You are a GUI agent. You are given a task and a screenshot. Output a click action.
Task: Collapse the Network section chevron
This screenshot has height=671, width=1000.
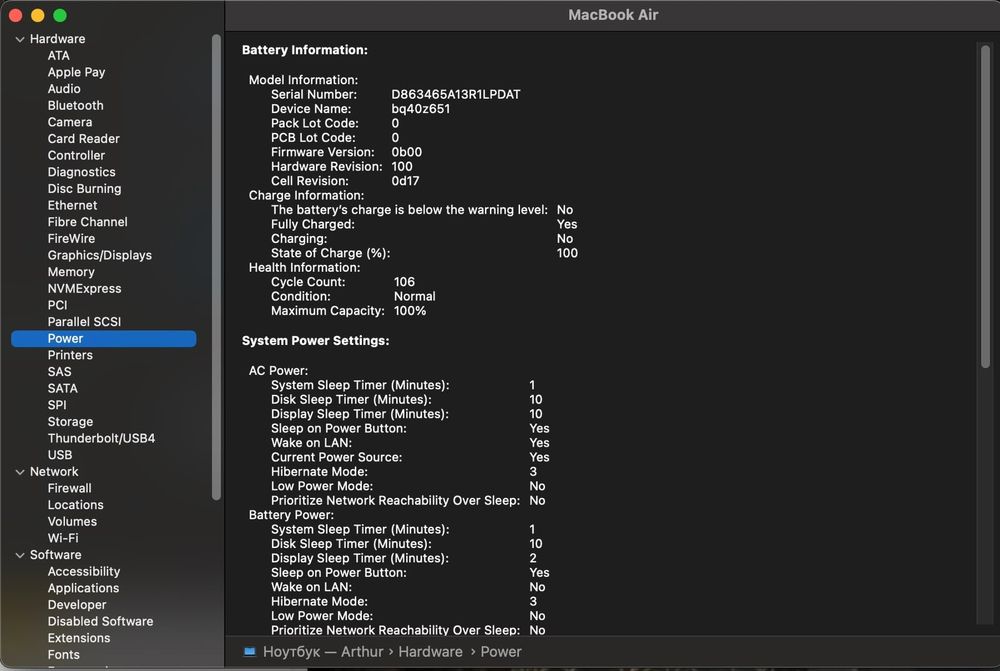[x=20, y=472]
